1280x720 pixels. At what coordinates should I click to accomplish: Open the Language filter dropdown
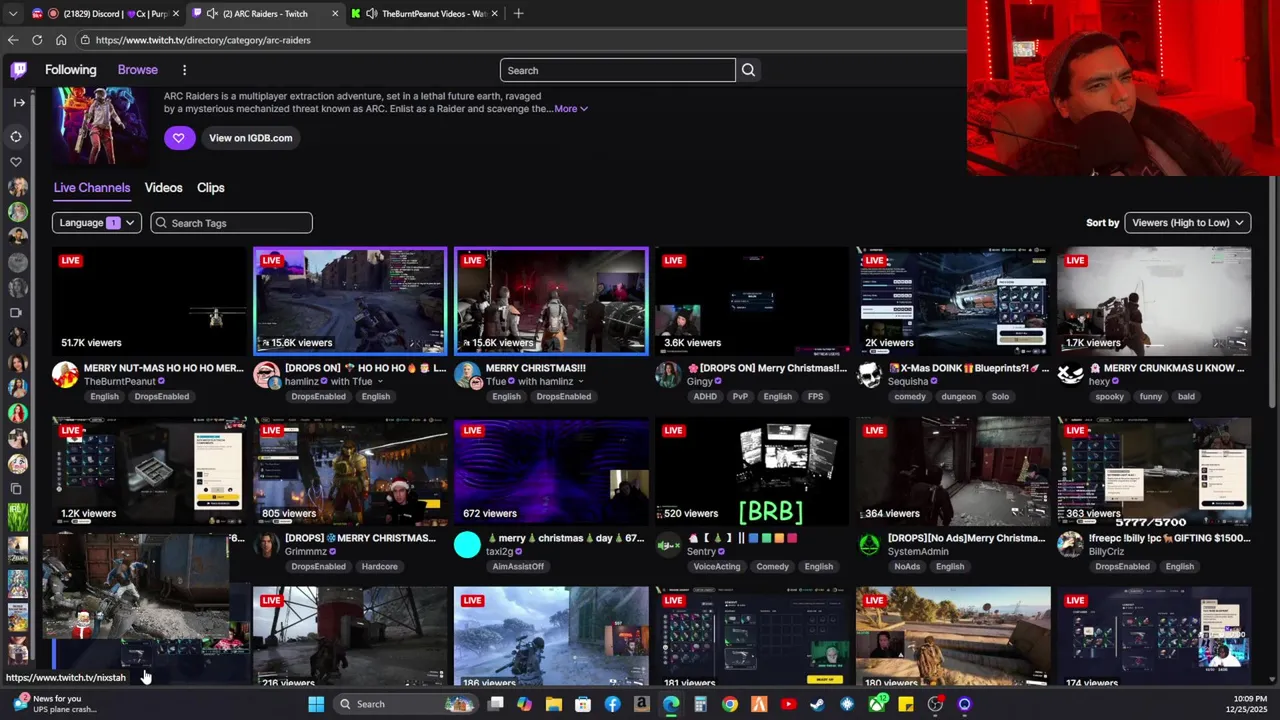[x=97, y=223]
